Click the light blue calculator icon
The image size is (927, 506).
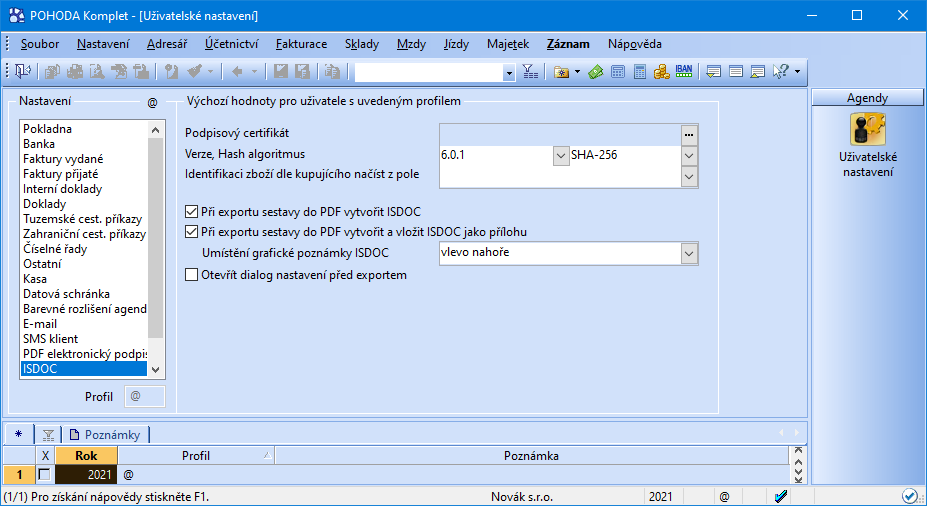(618, 72)
